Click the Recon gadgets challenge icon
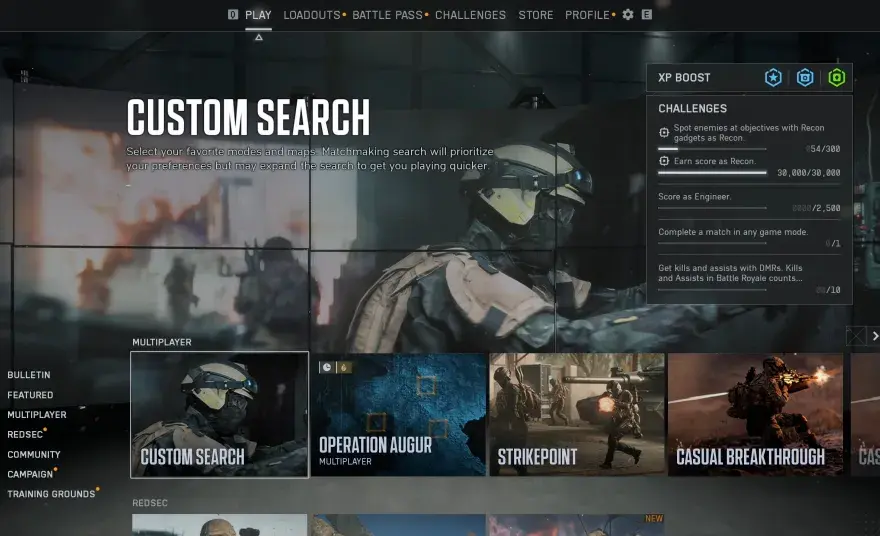880x536 pixels. pyautogui.click(x=664, y=132)
